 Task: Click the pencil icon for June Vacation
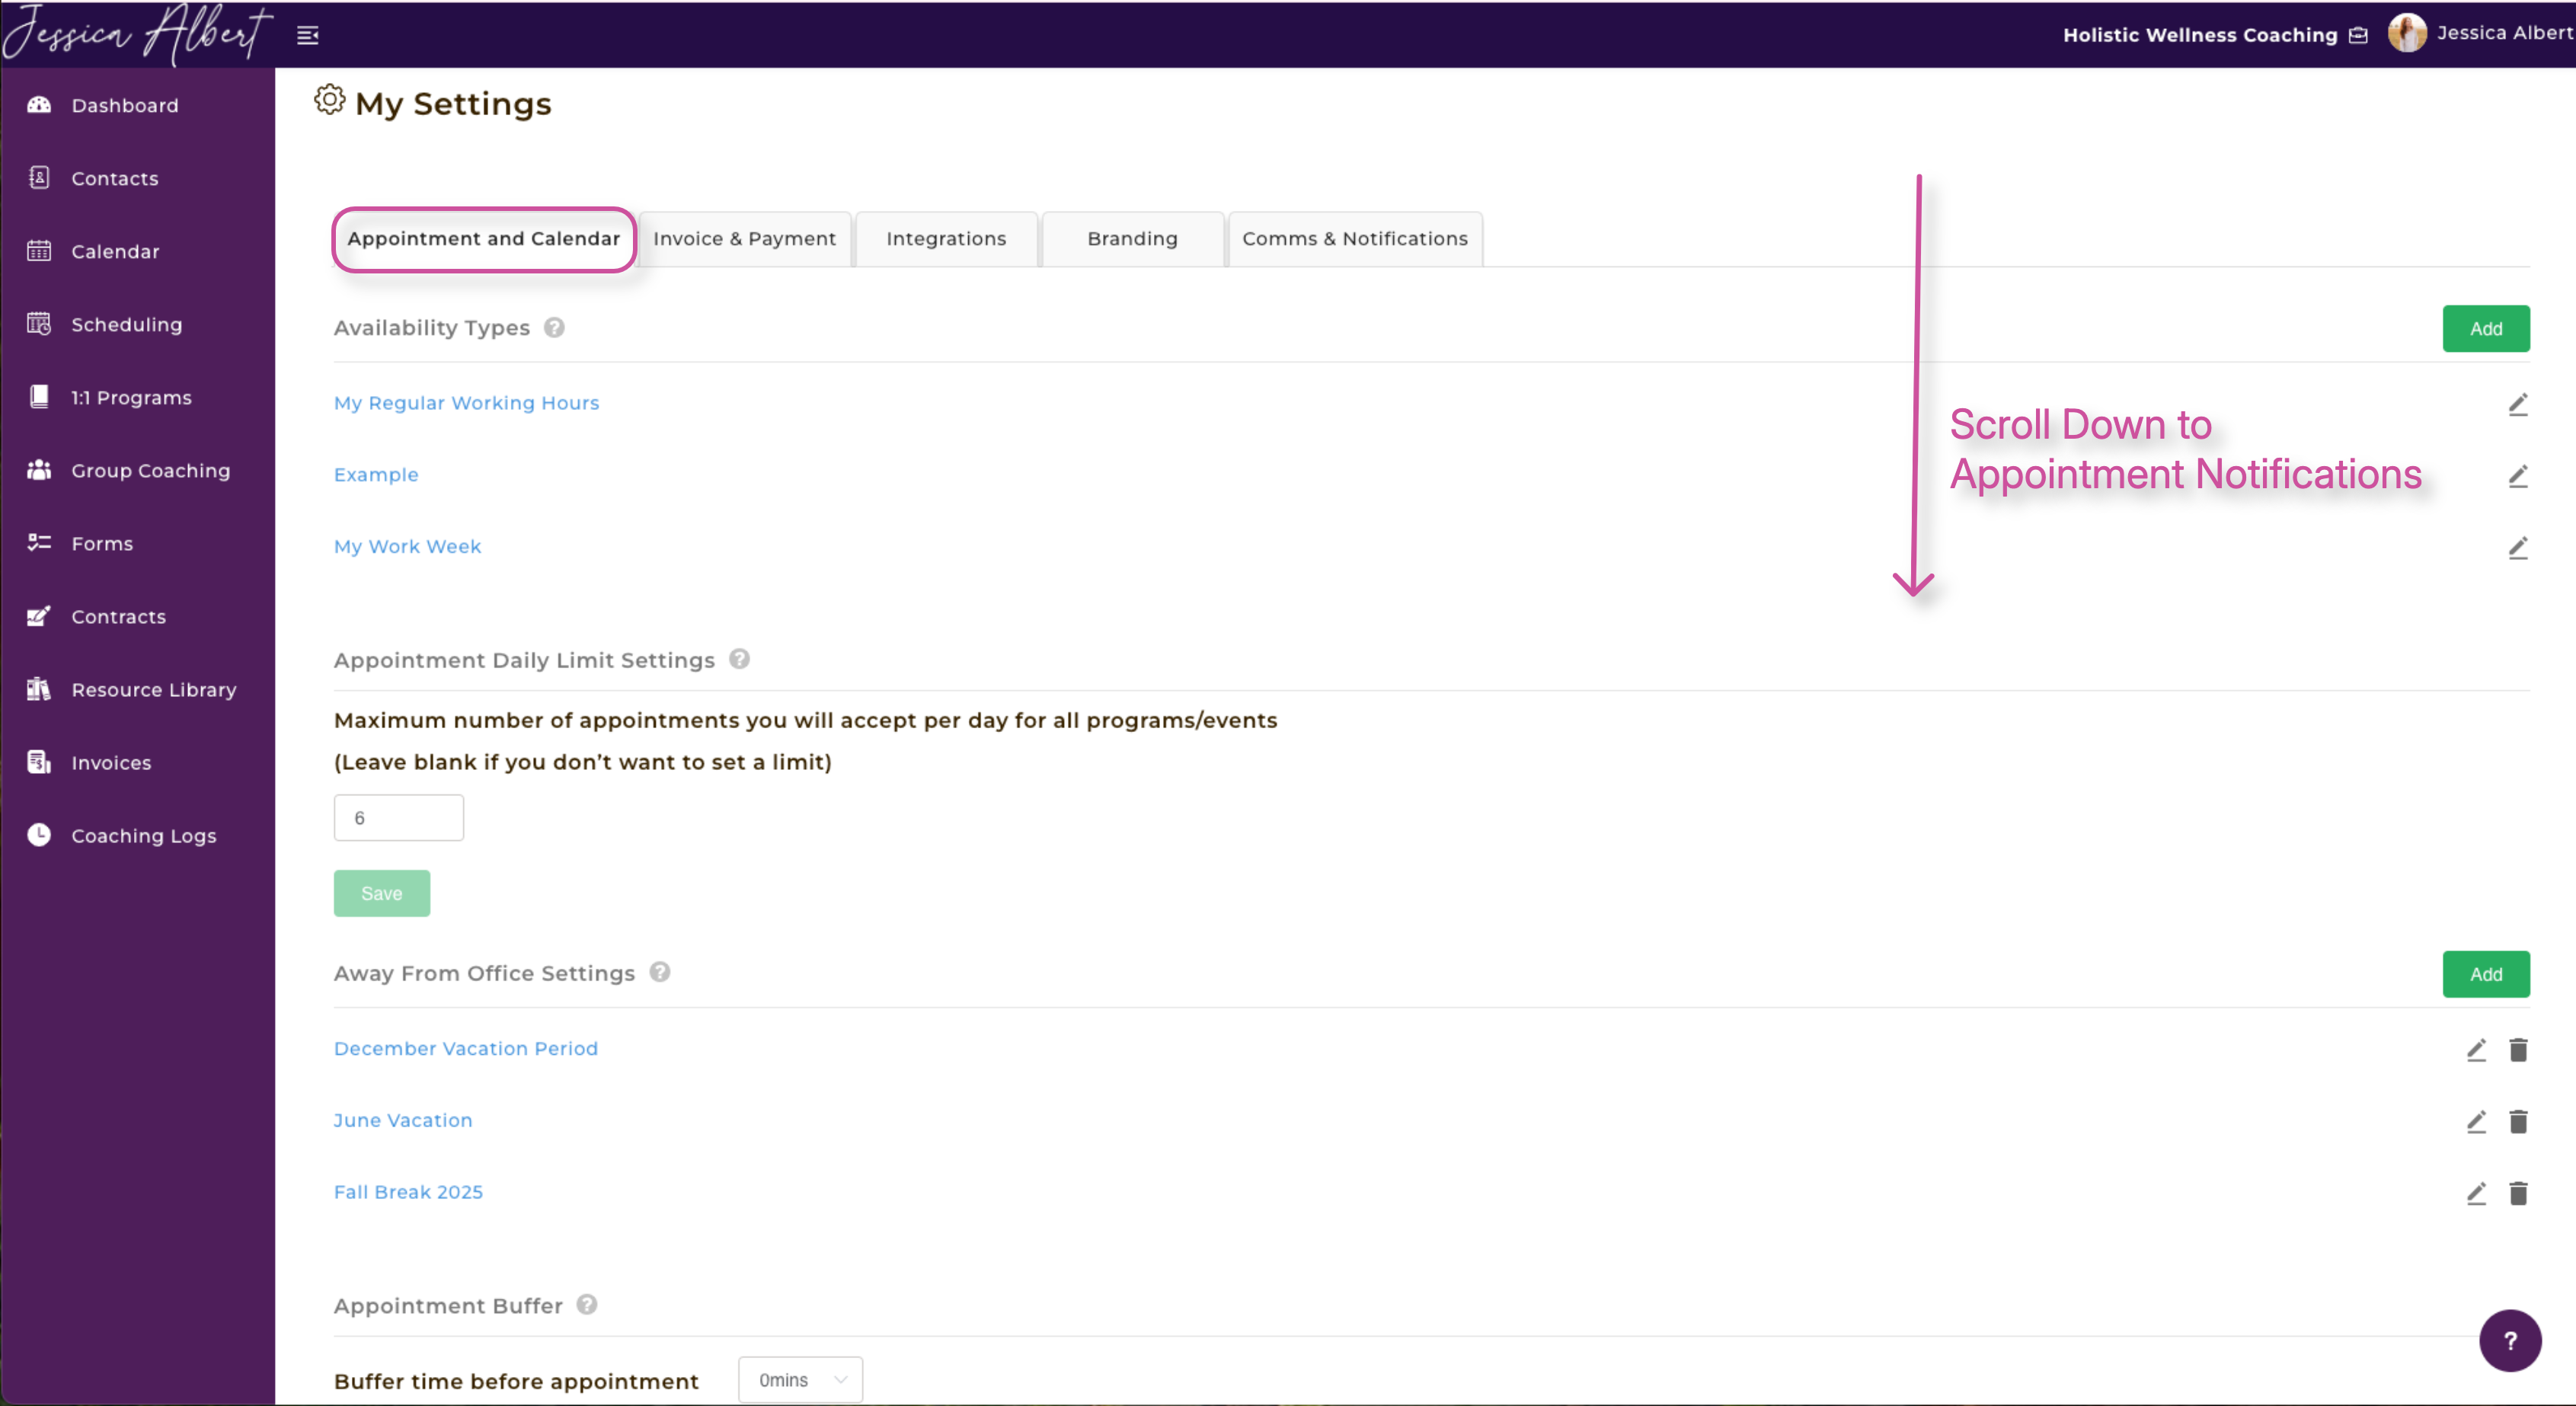[2475, 1122]
